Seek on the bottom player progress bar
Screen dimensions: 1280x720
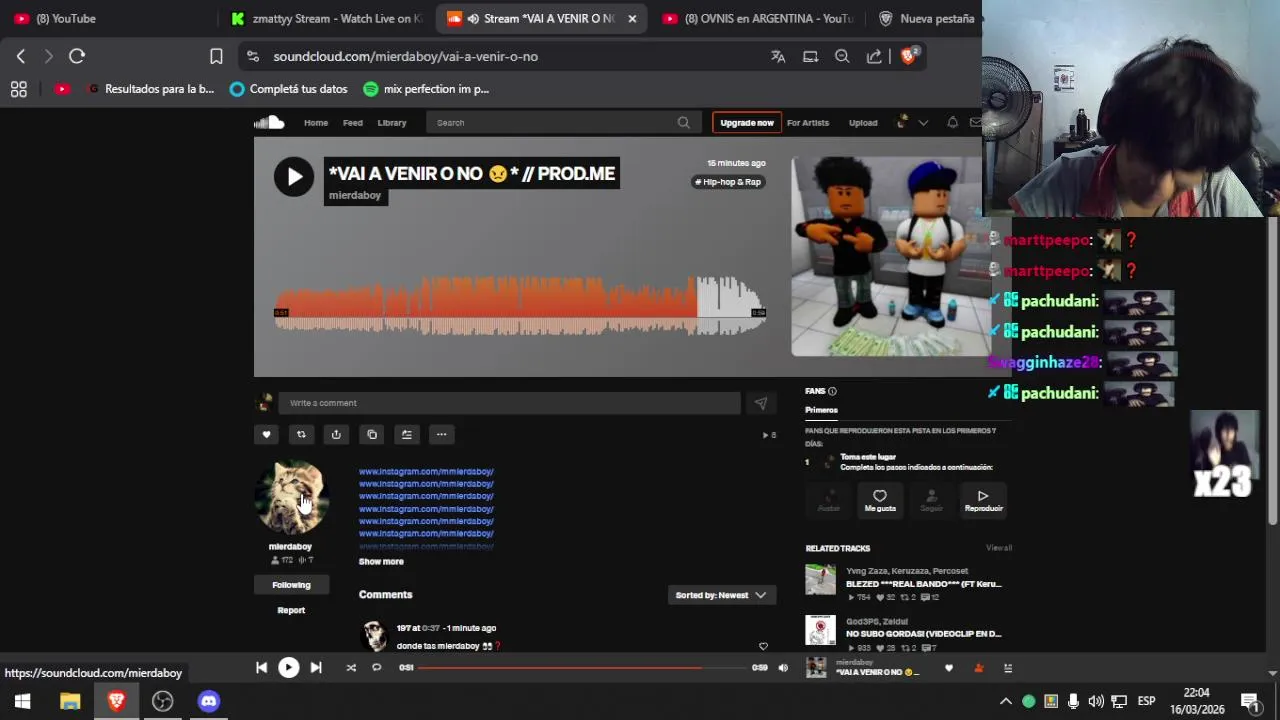click(583, 668)
